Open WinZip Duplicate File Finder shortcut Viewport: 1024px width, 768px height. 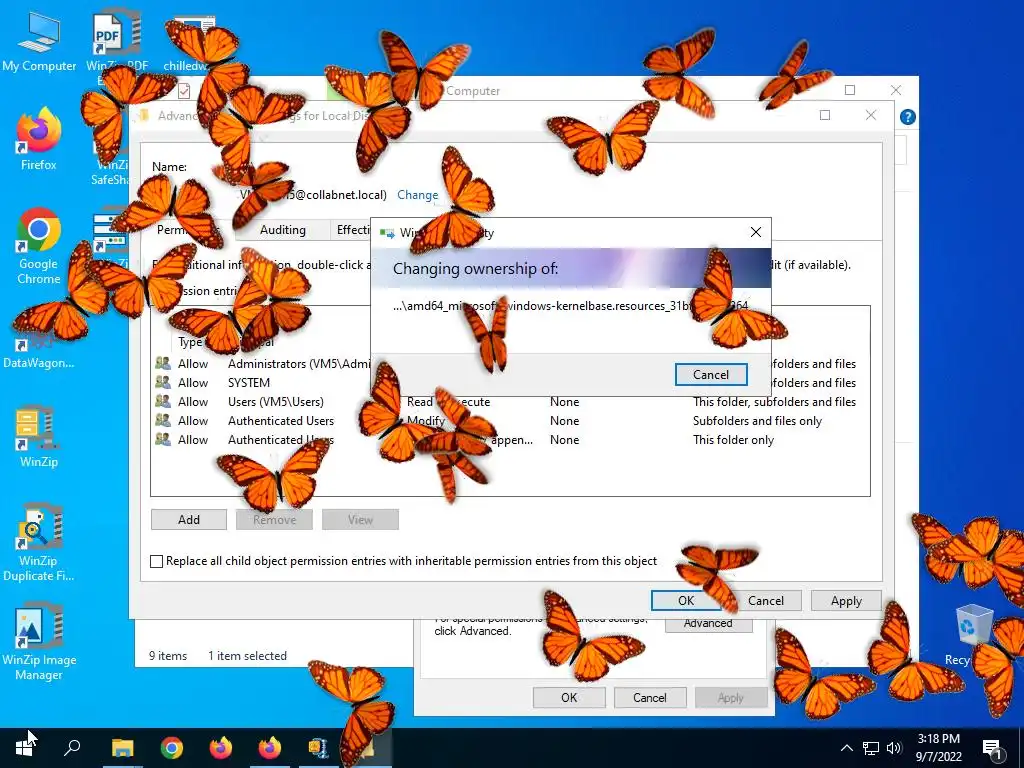coord(39,542)
